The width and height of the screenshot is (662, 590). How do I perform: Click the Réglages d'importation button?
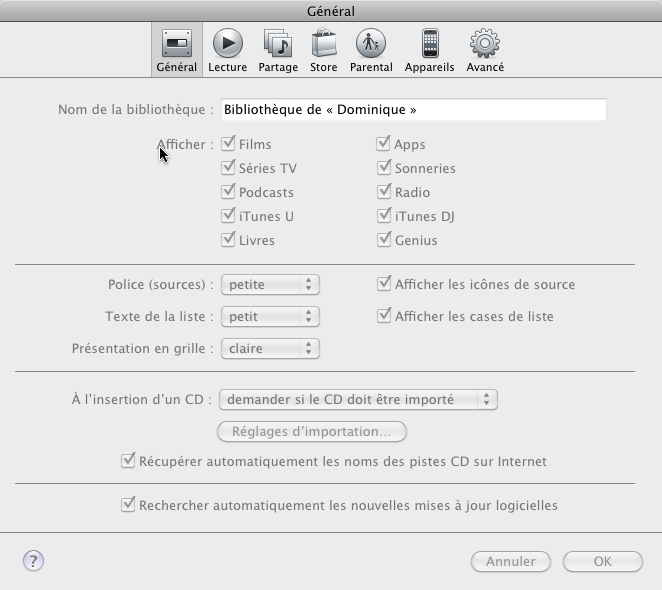click(312, 432)
